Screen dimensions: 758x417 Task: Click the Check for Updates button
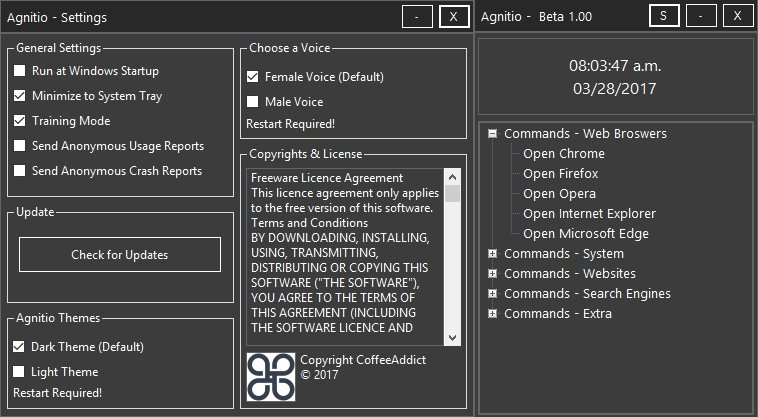(120, 255)
